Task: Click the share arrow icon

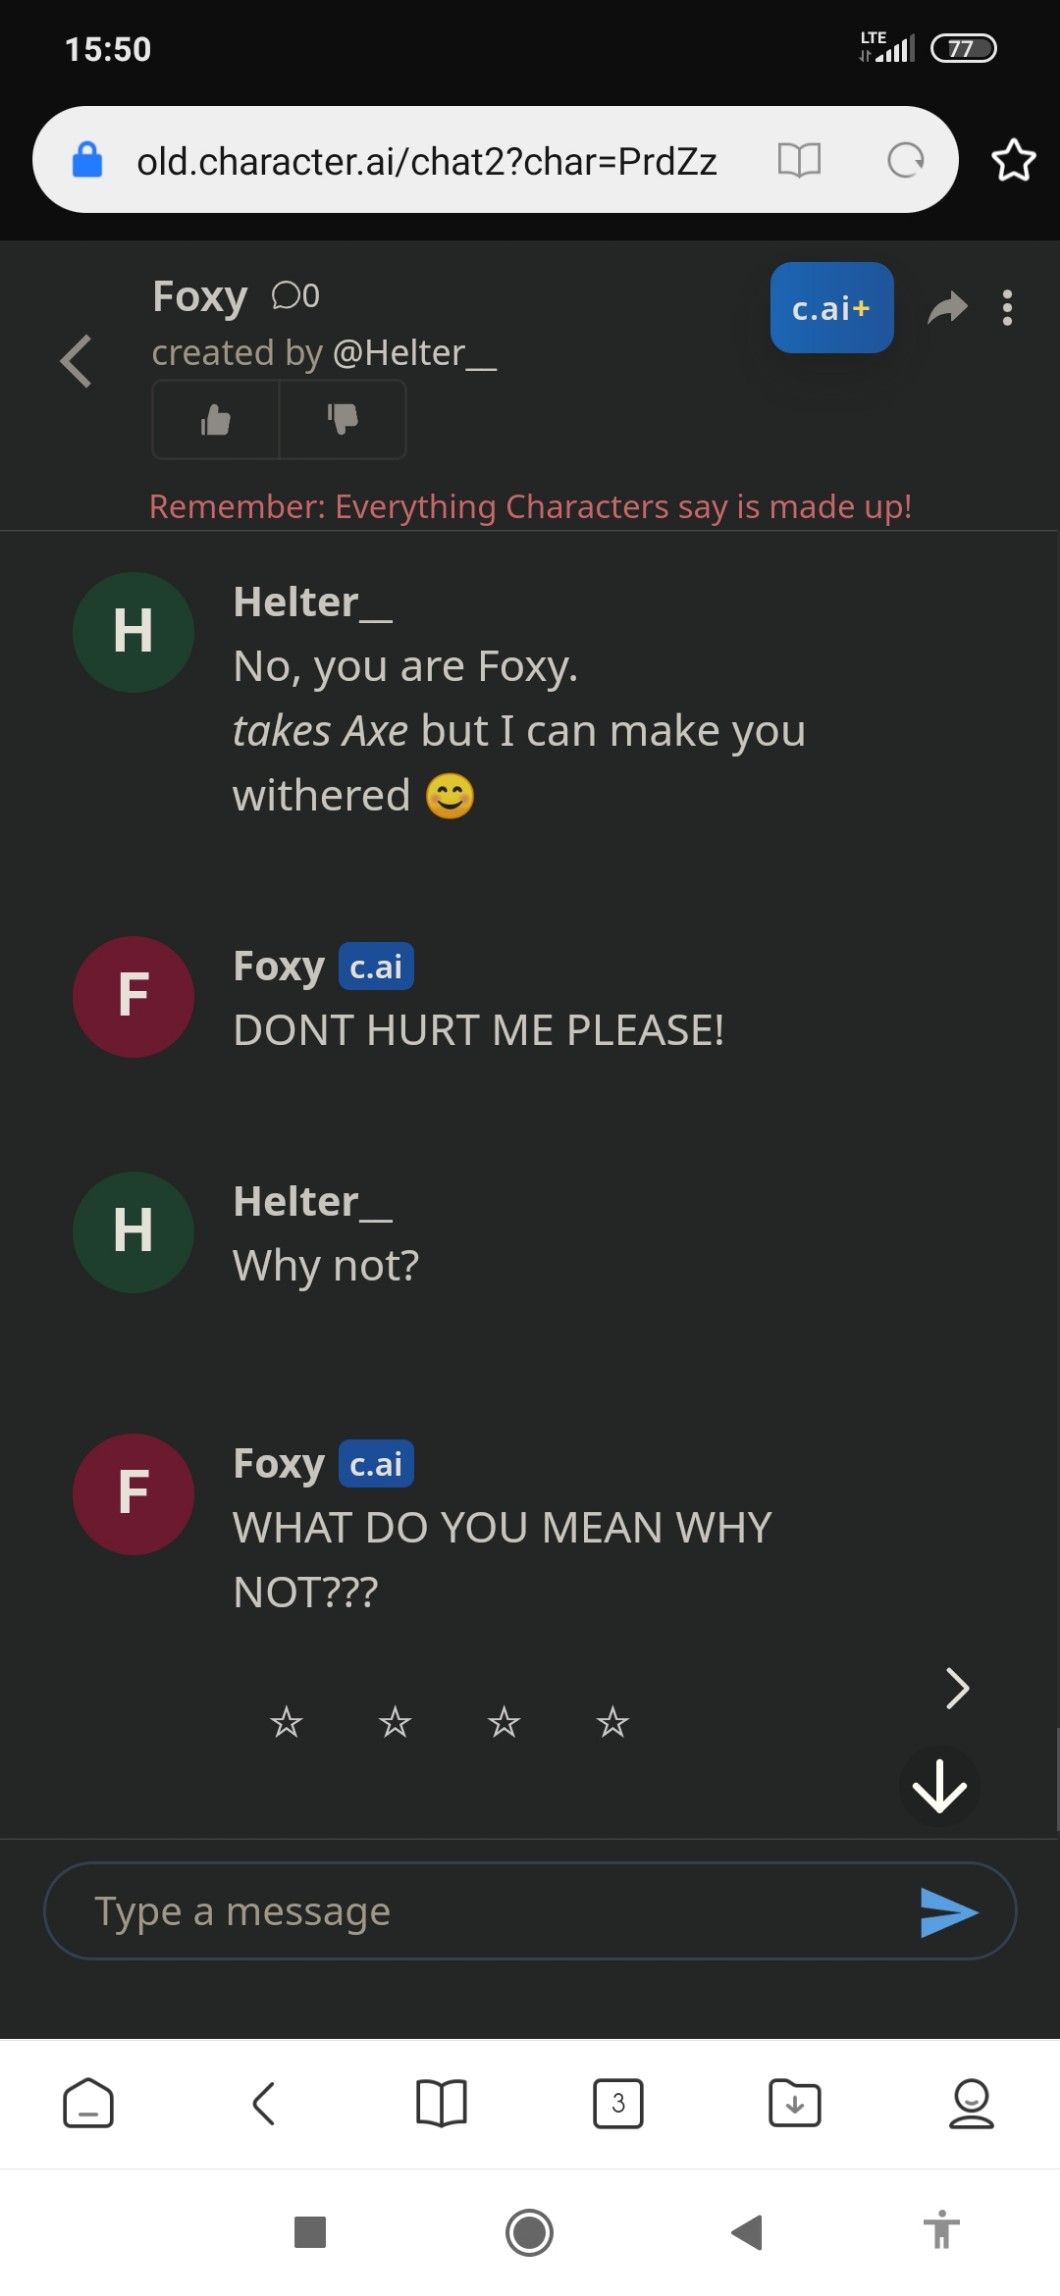Action: click(947, 308)
